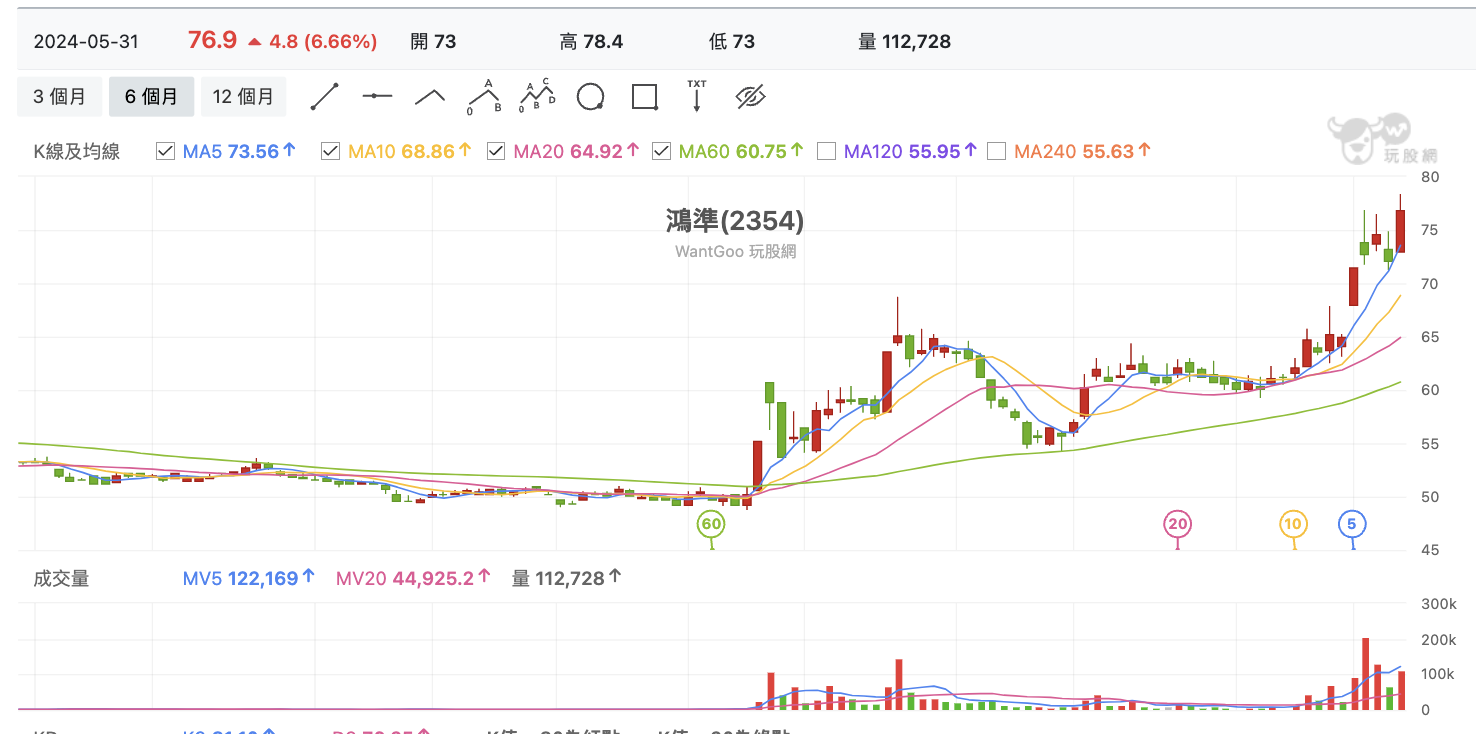
Task: Uncheck the MA5 moving average checkbox
Action: pos(166,152)
